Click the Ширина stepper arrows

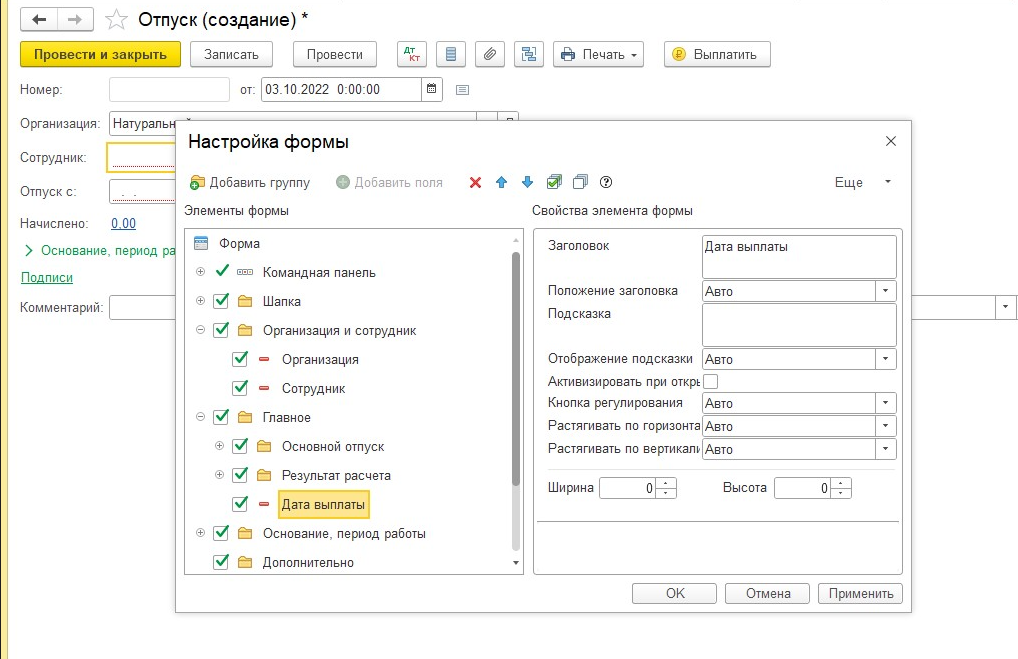click(x=666, y=488)
